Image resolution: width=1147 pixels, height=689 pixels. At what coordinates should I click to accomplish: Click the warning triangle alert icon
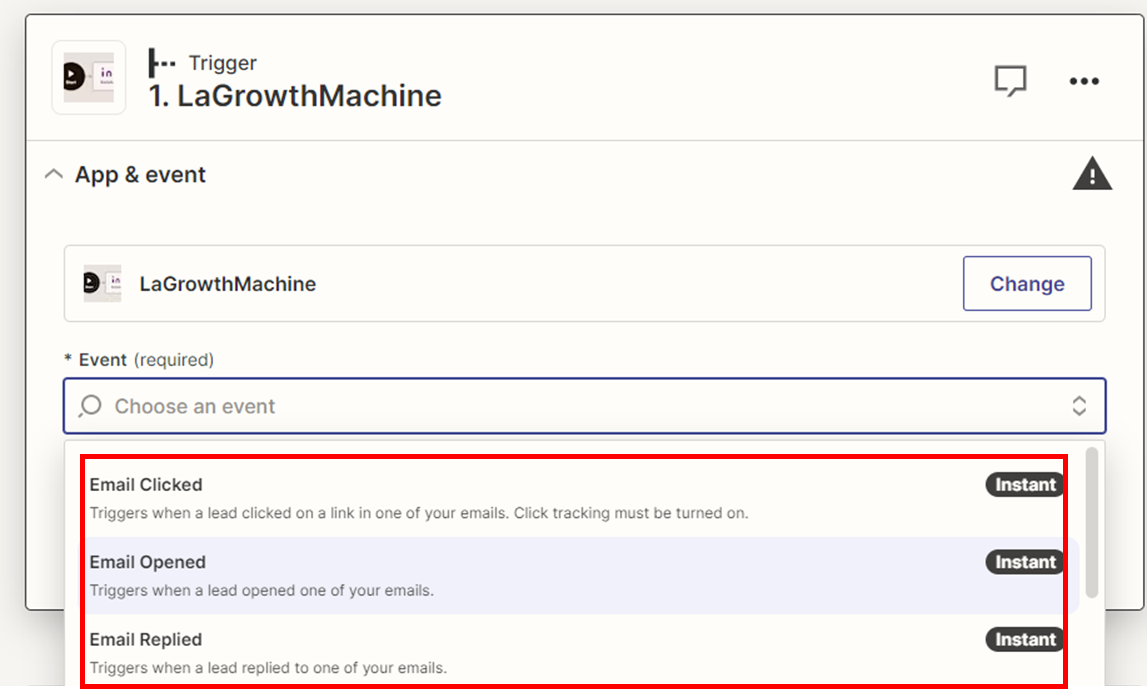1092,174
